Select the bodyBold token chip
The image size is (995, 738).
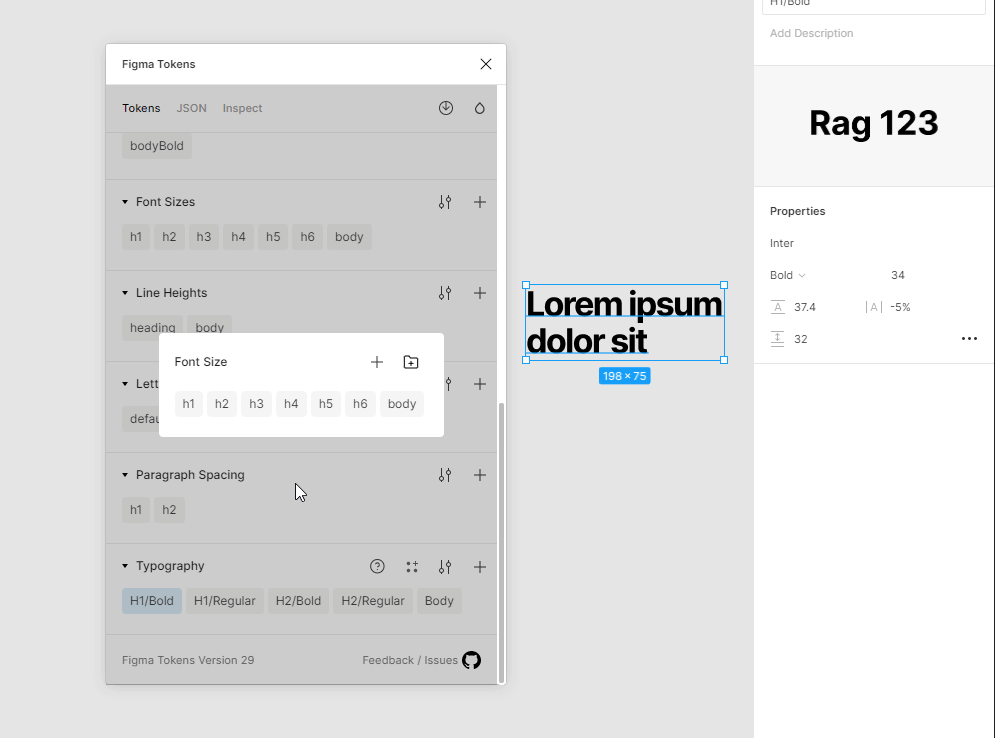coord(157,146)
